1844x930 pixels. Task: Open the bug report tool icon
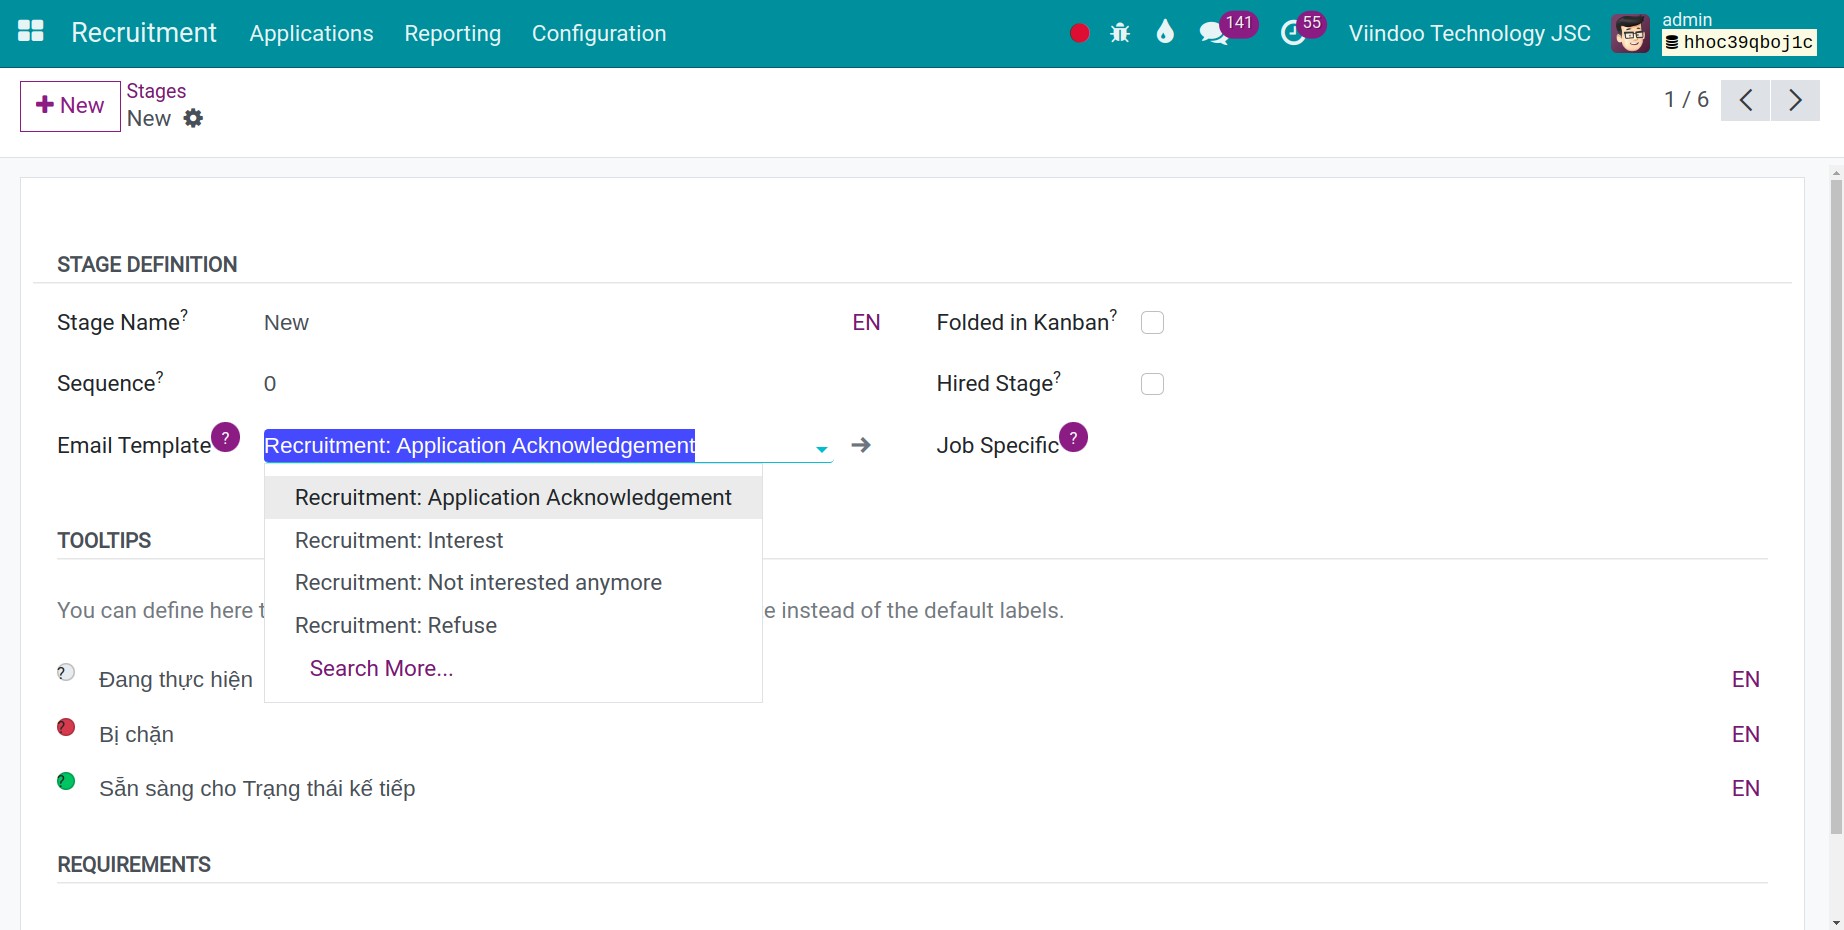(x=1120, y=32)
